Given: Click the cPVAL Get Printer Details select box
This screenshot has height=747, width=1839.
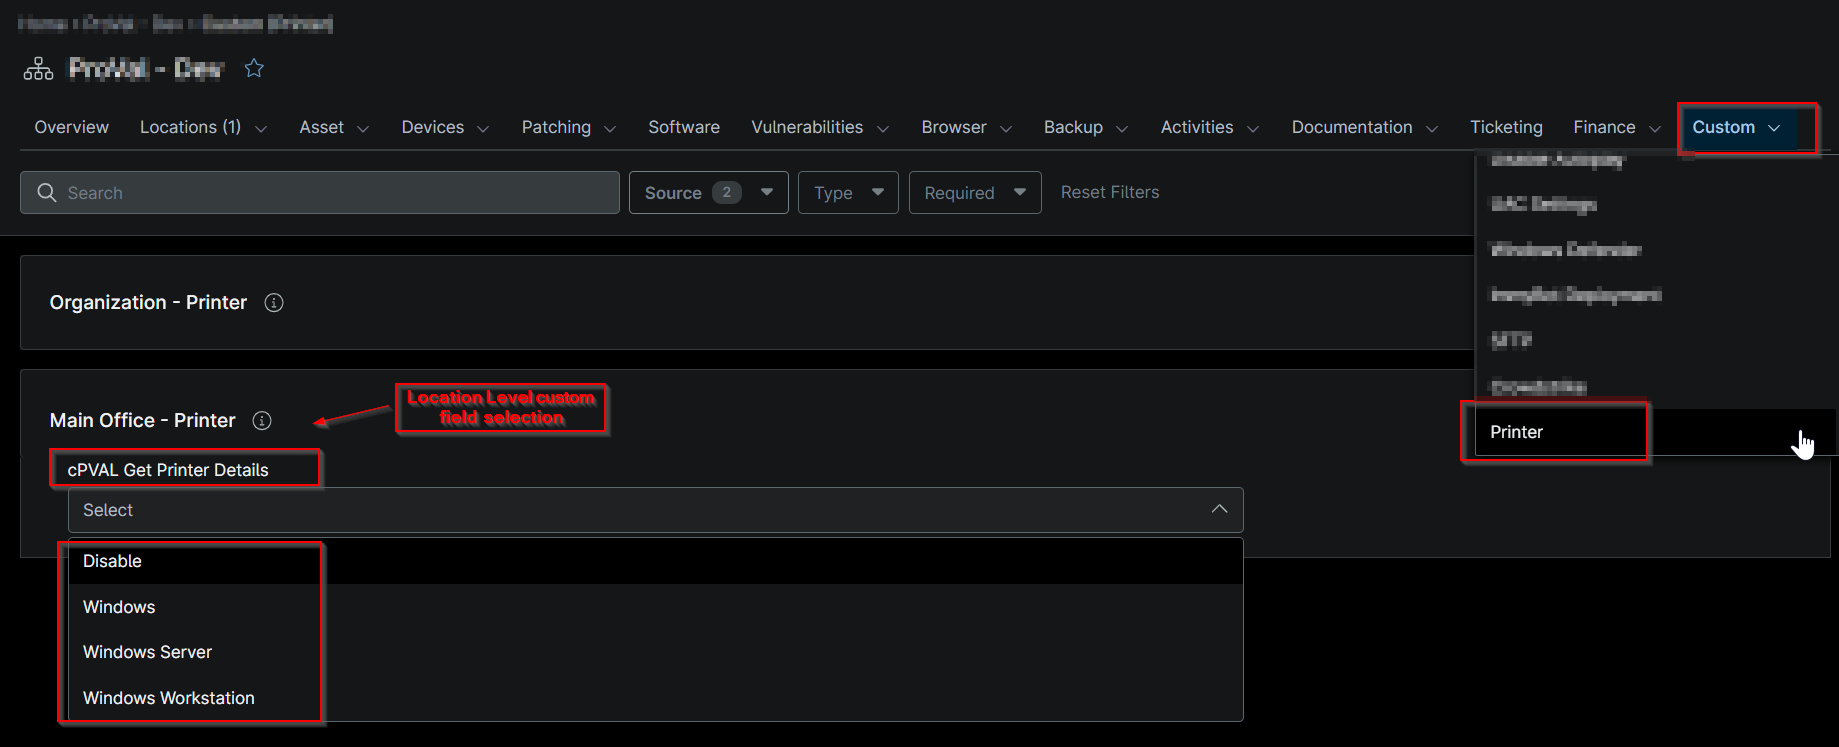Looking at the screenshot, I should coord(655,510).
